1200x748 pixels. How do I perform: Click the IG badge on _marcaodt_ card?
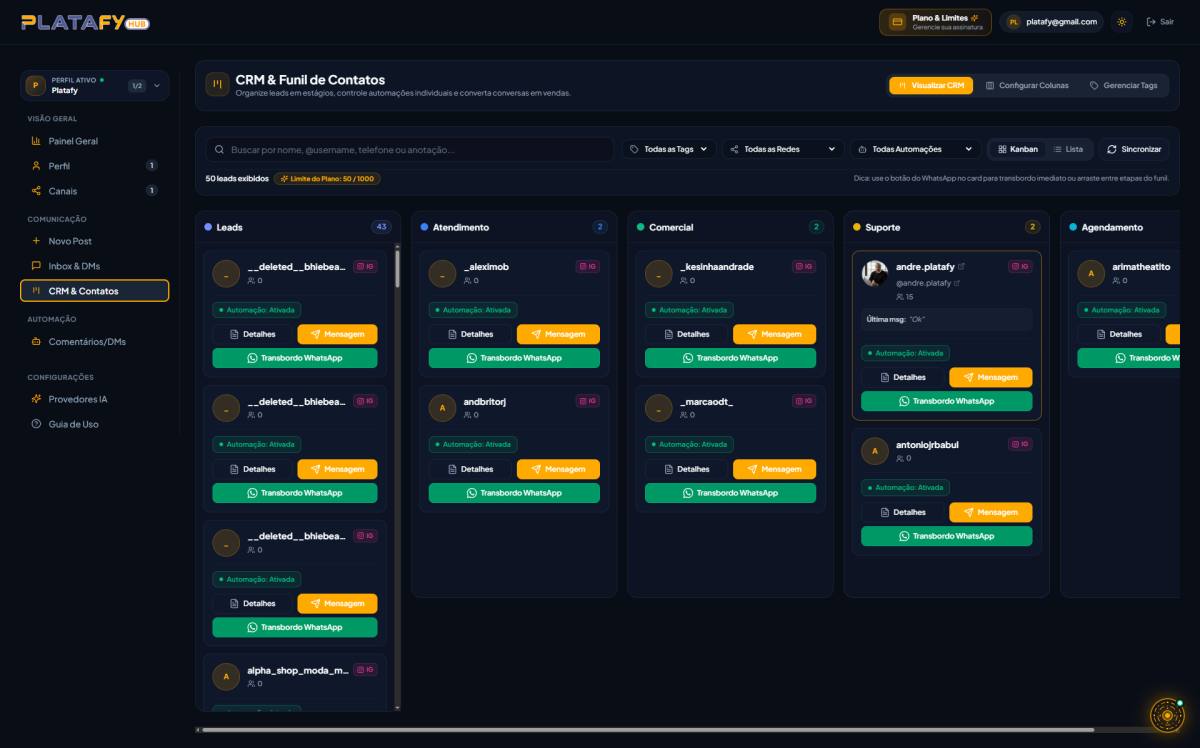(x=804, y=401)
